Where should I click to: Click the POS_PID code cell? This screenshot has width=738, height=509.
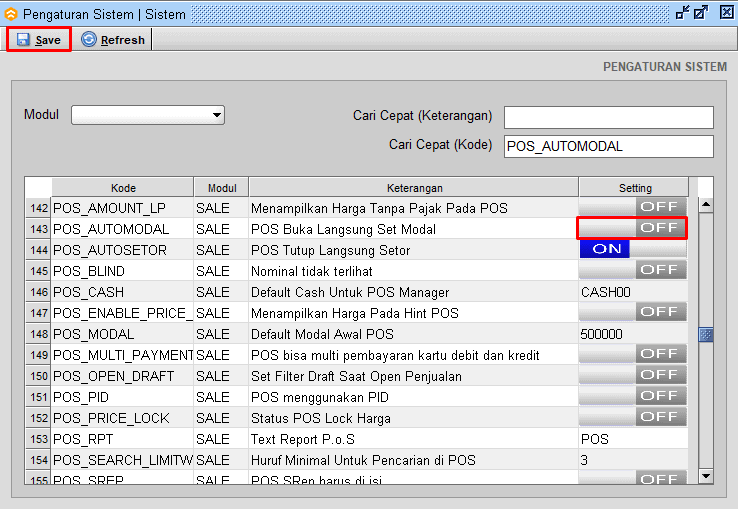122,397
